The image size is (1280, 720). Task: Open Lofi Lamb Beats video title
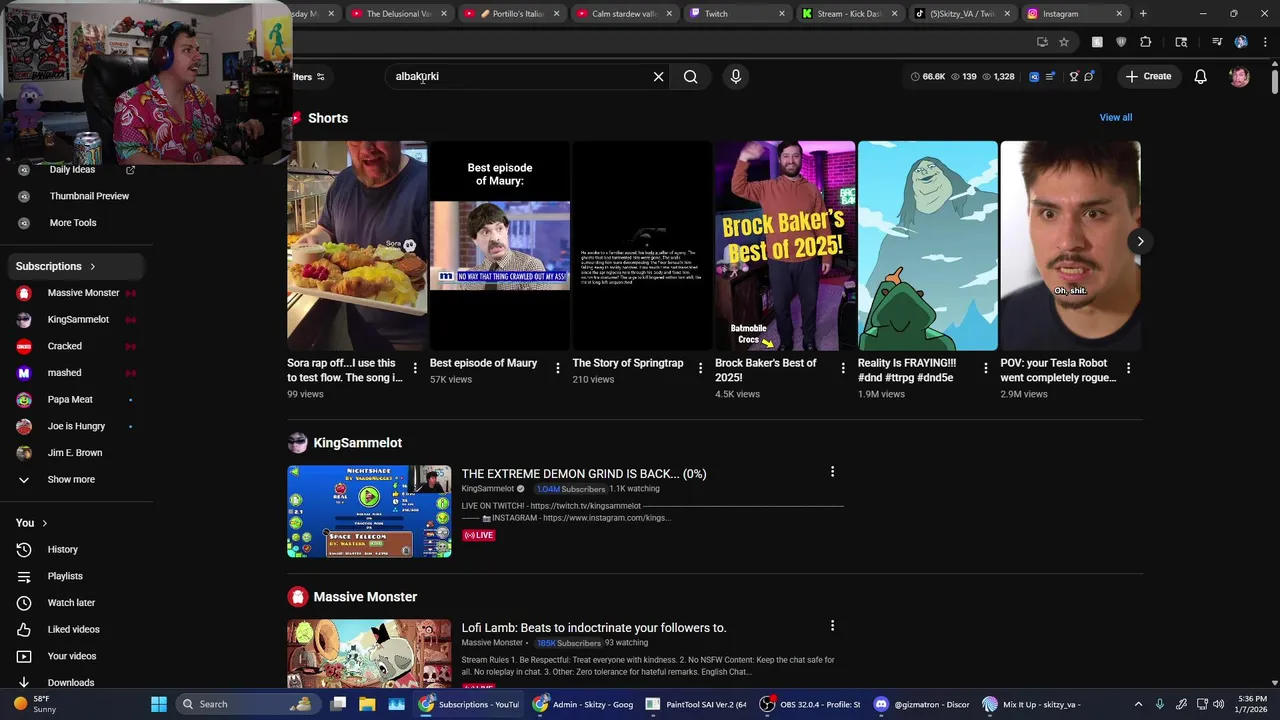point(594,628)
